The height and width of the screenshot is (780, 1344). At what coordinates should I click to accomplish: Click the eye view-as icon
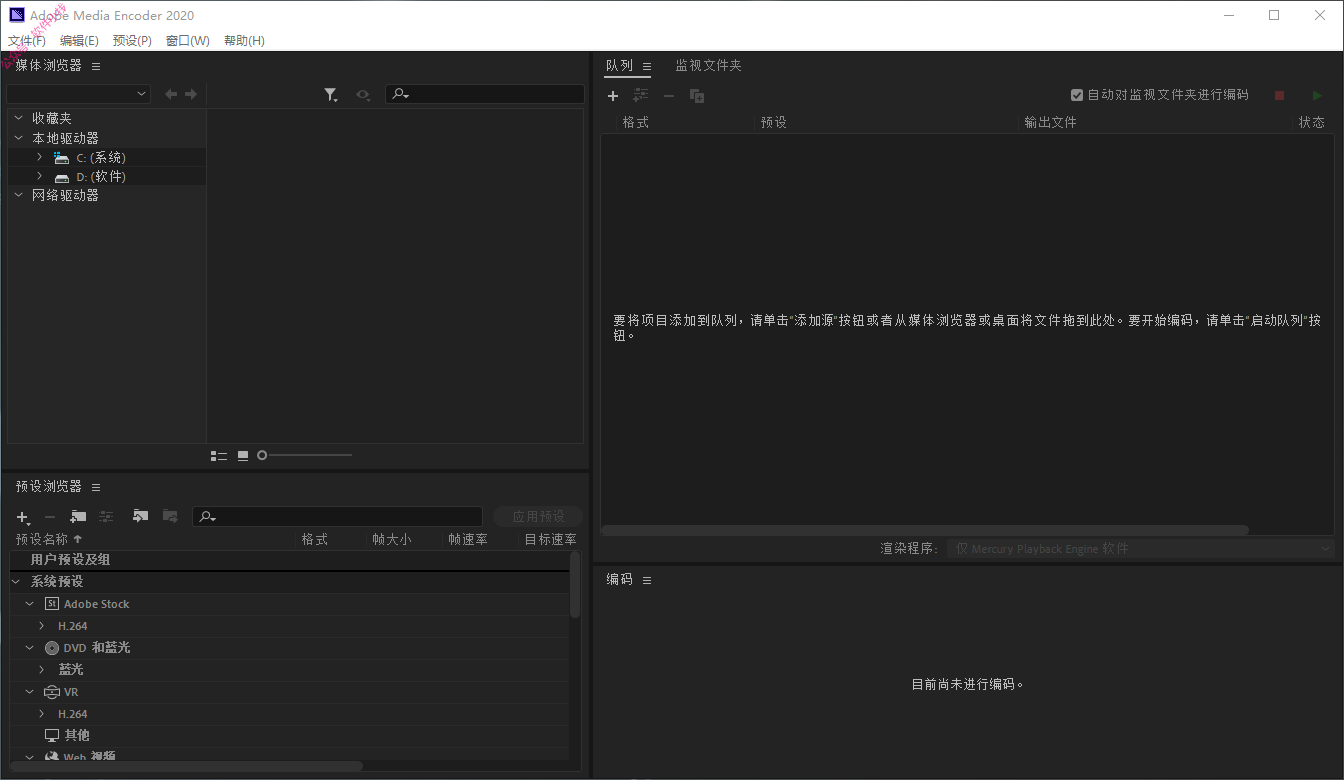pyautogui.click(x=362, y=95)
